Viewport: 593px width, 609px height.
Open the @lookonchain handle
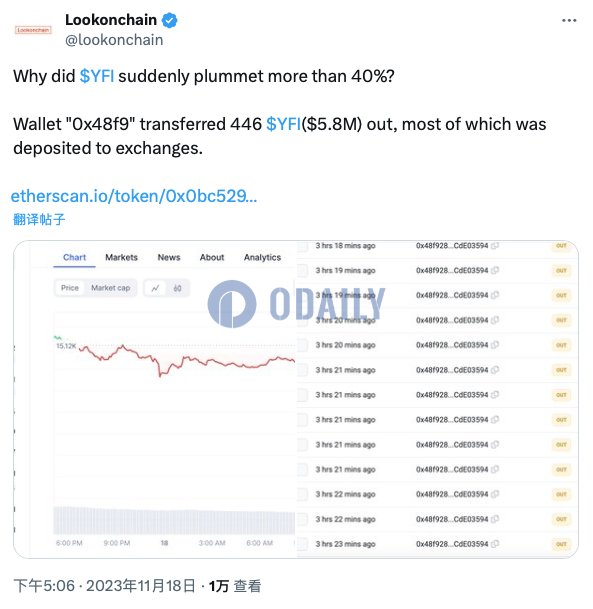pyautogui.click(x=114, y=40)
